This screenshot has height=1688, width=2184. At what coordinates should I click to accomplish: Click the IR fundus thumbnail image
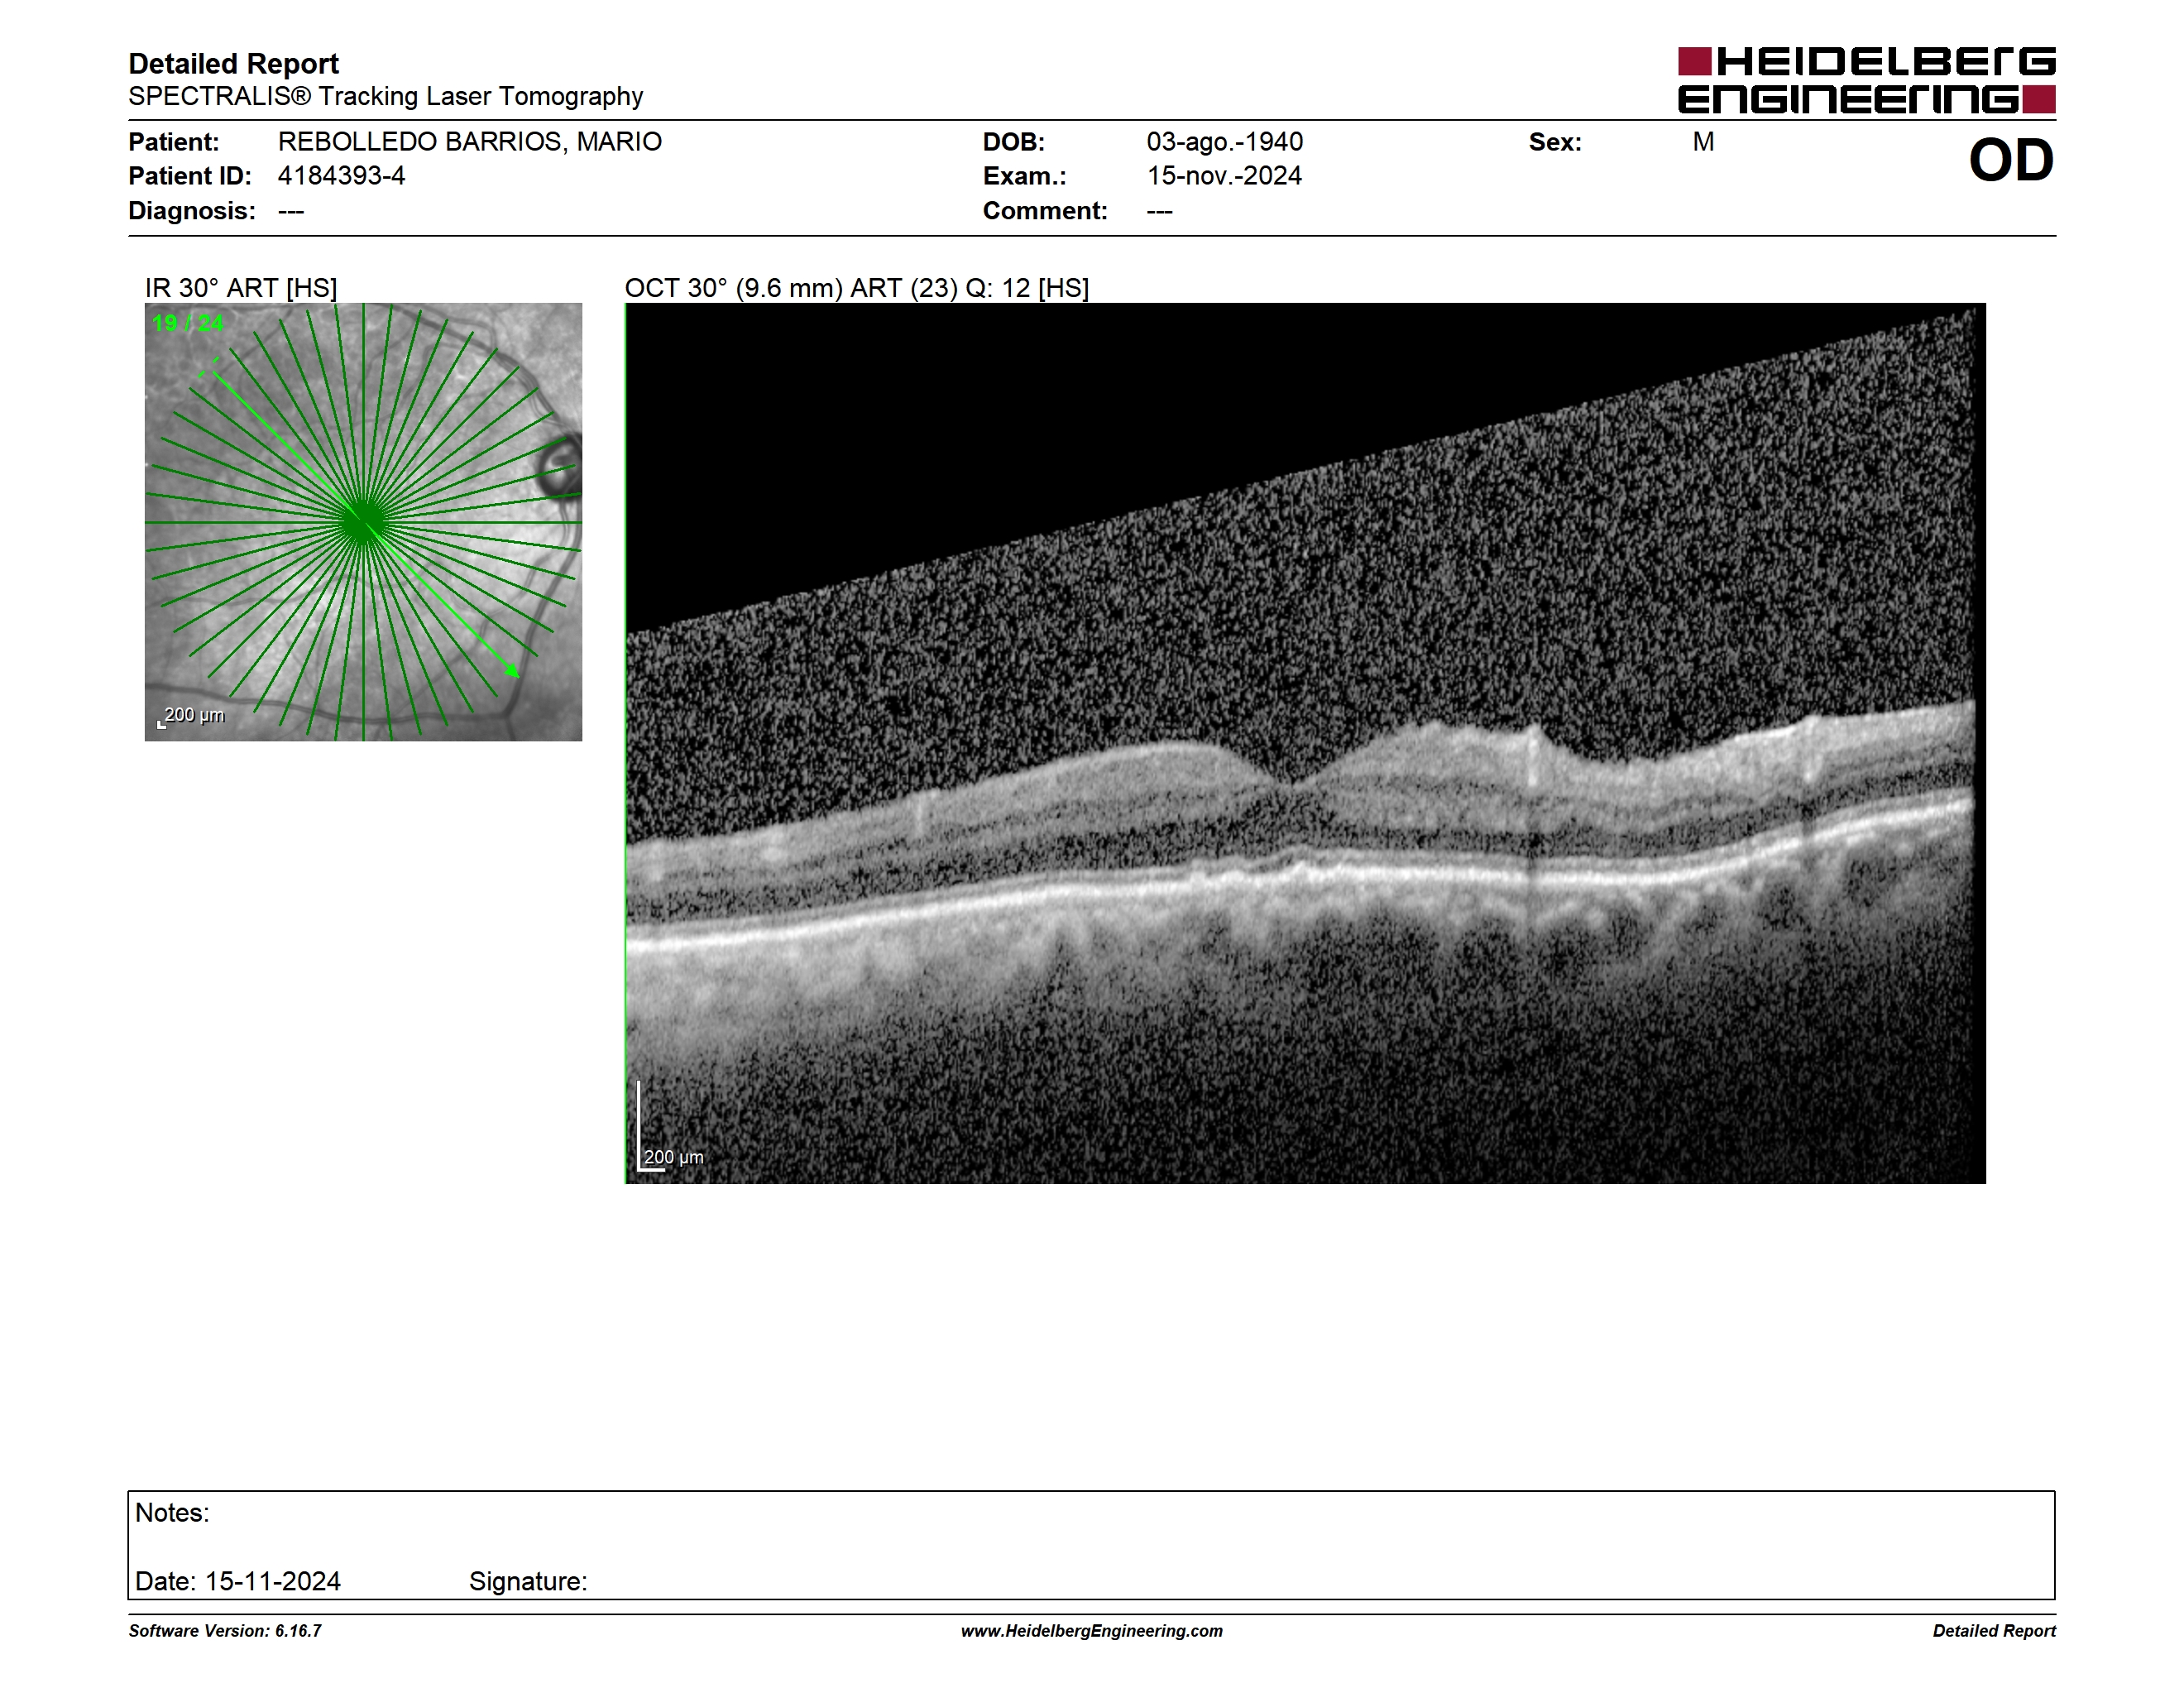point(363,522)
